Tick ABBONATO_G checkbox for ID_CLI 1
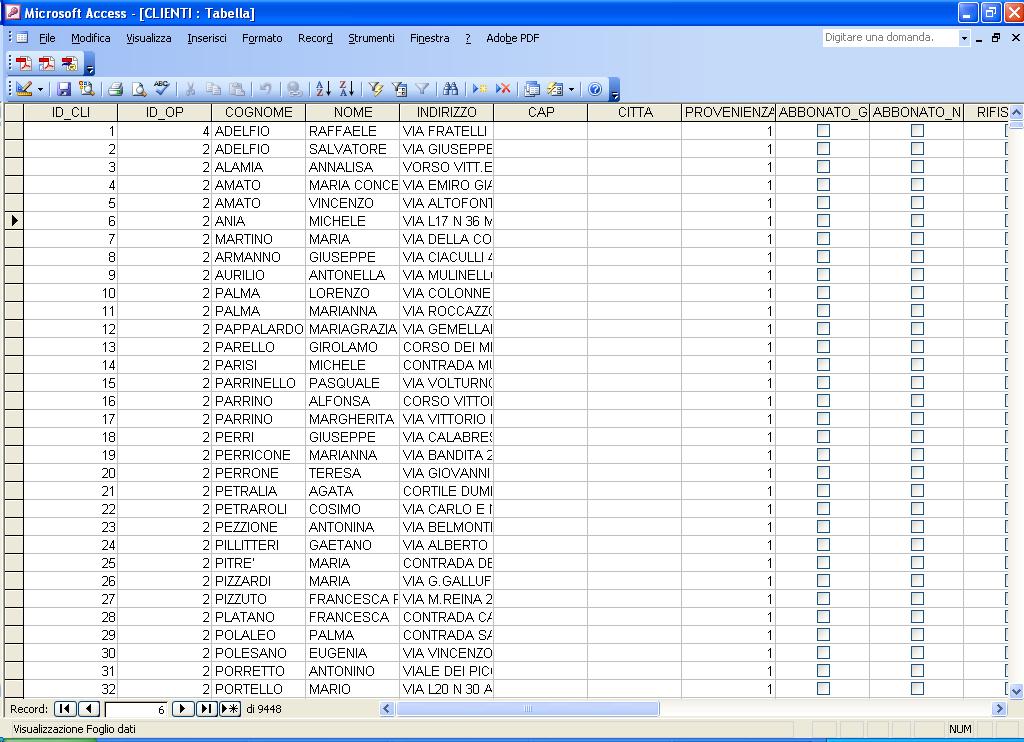The height and width of the screenshot is (742, 1024). pyautogui.click(x=824, y=131)
